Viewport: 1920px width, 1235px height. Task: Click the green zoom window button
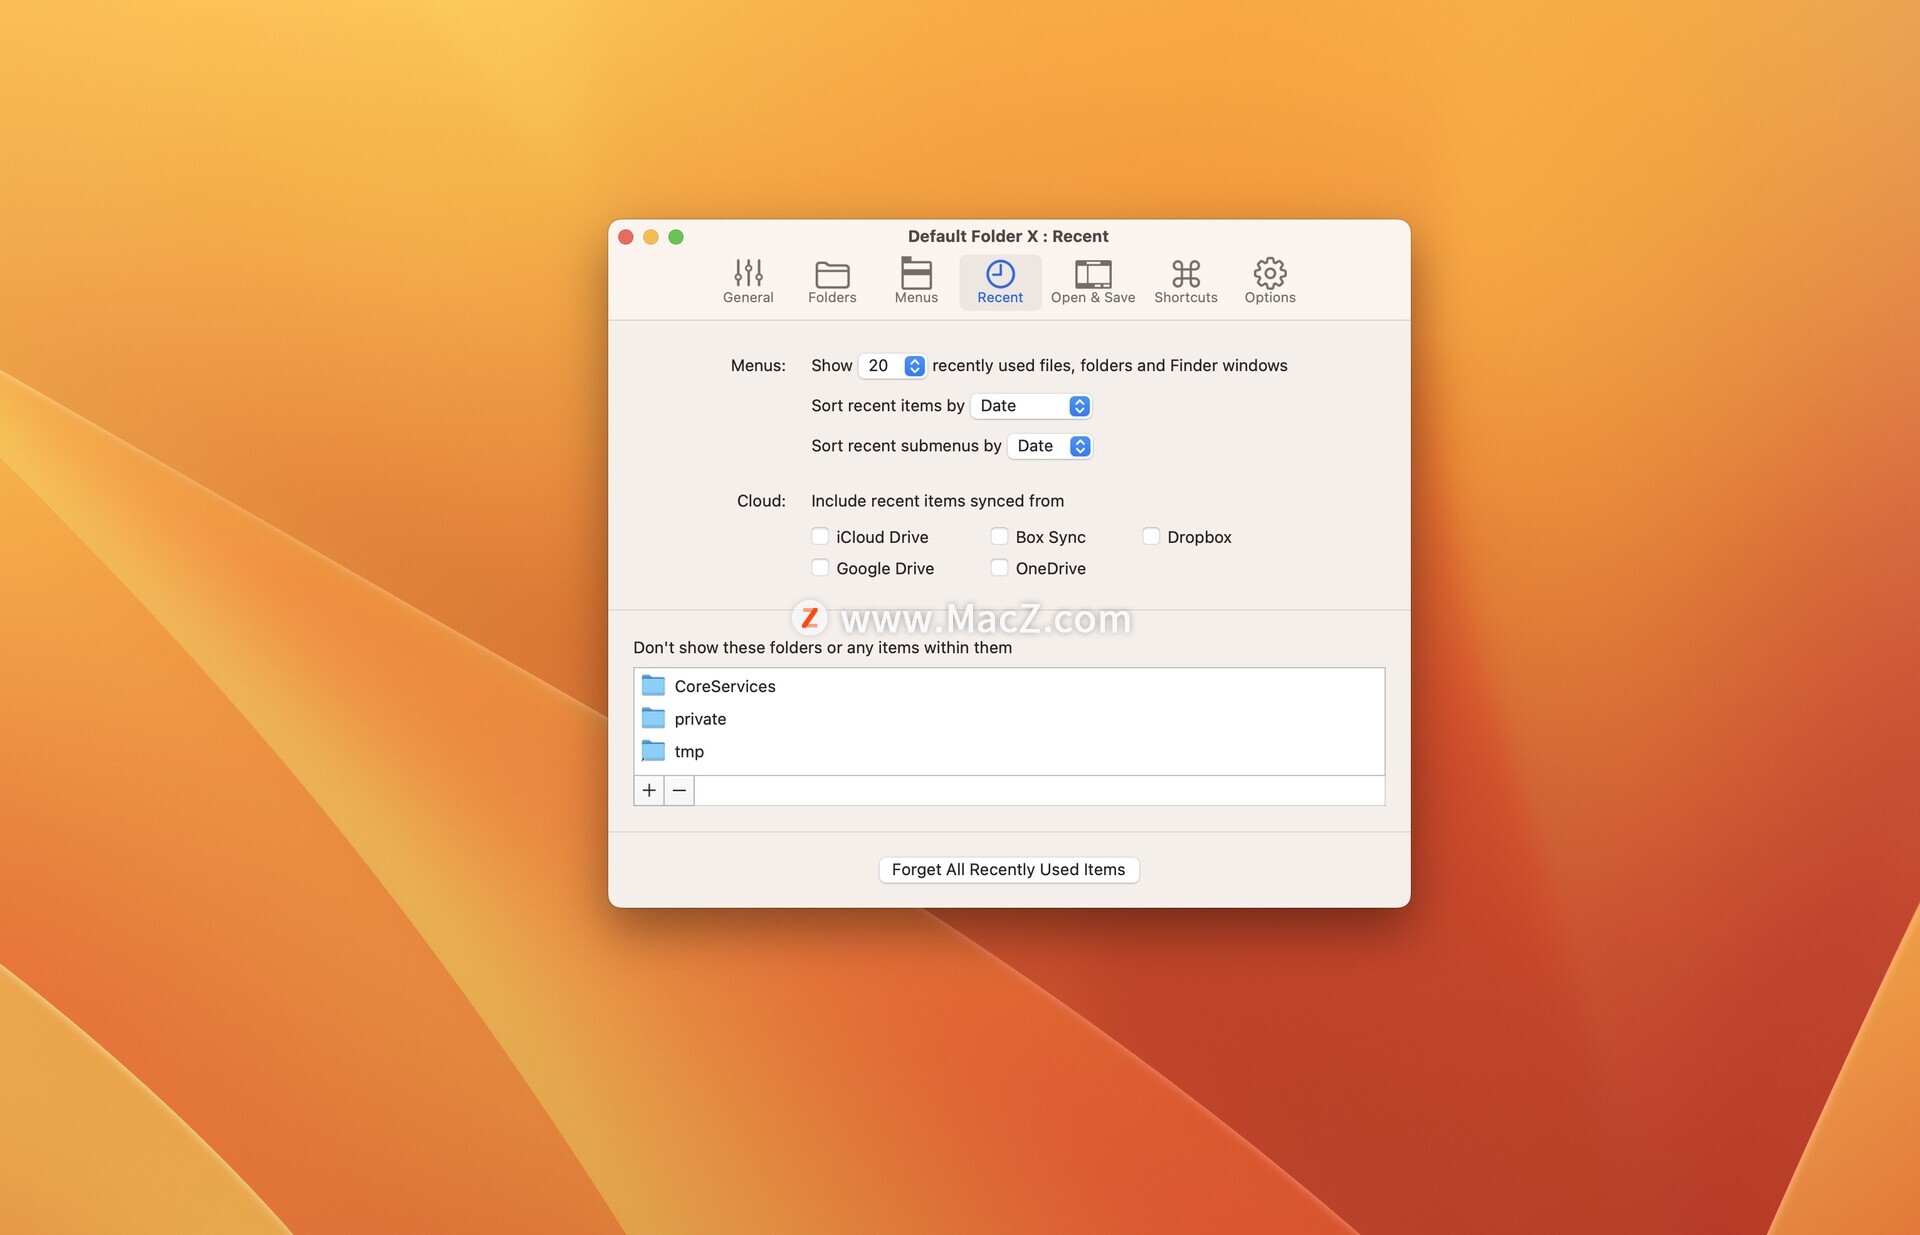[676, 237]
